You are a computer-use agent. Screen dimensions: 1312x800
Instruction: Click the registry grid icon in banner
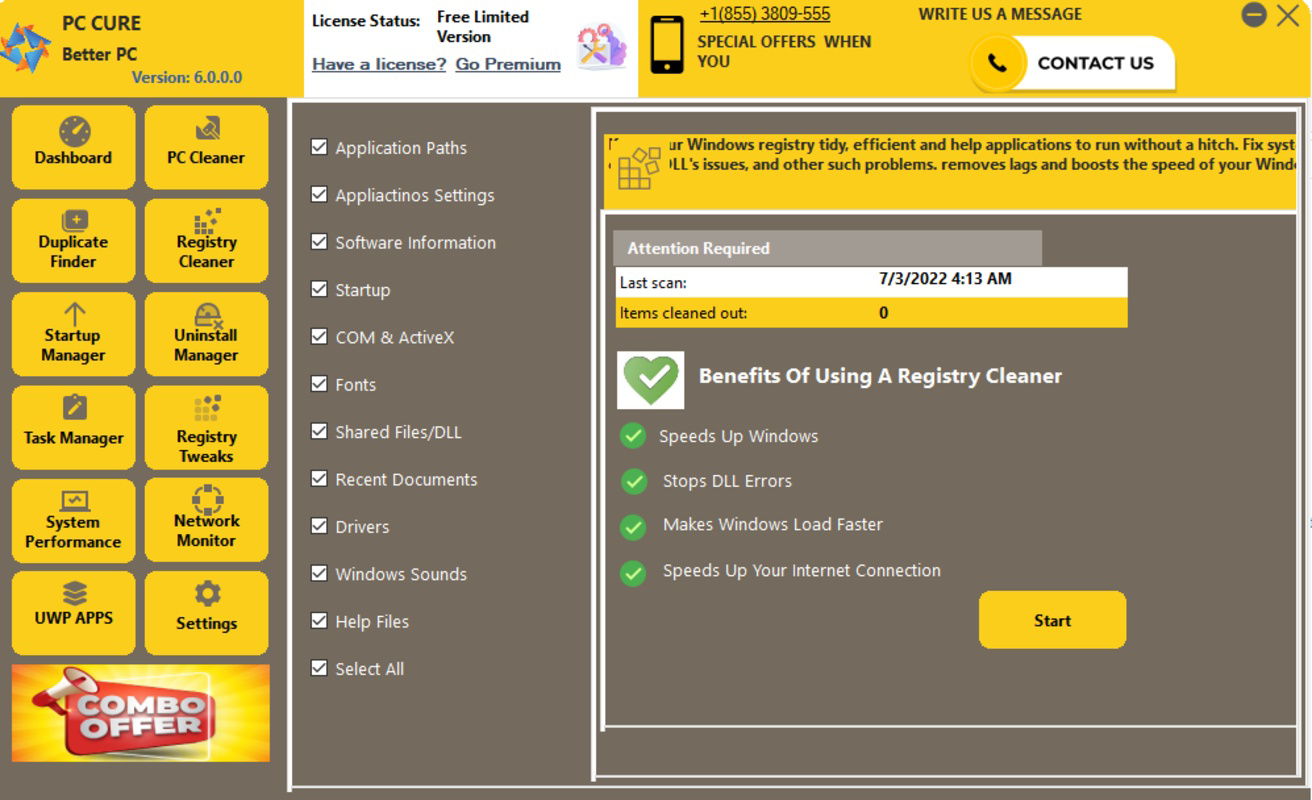[638, 167]
